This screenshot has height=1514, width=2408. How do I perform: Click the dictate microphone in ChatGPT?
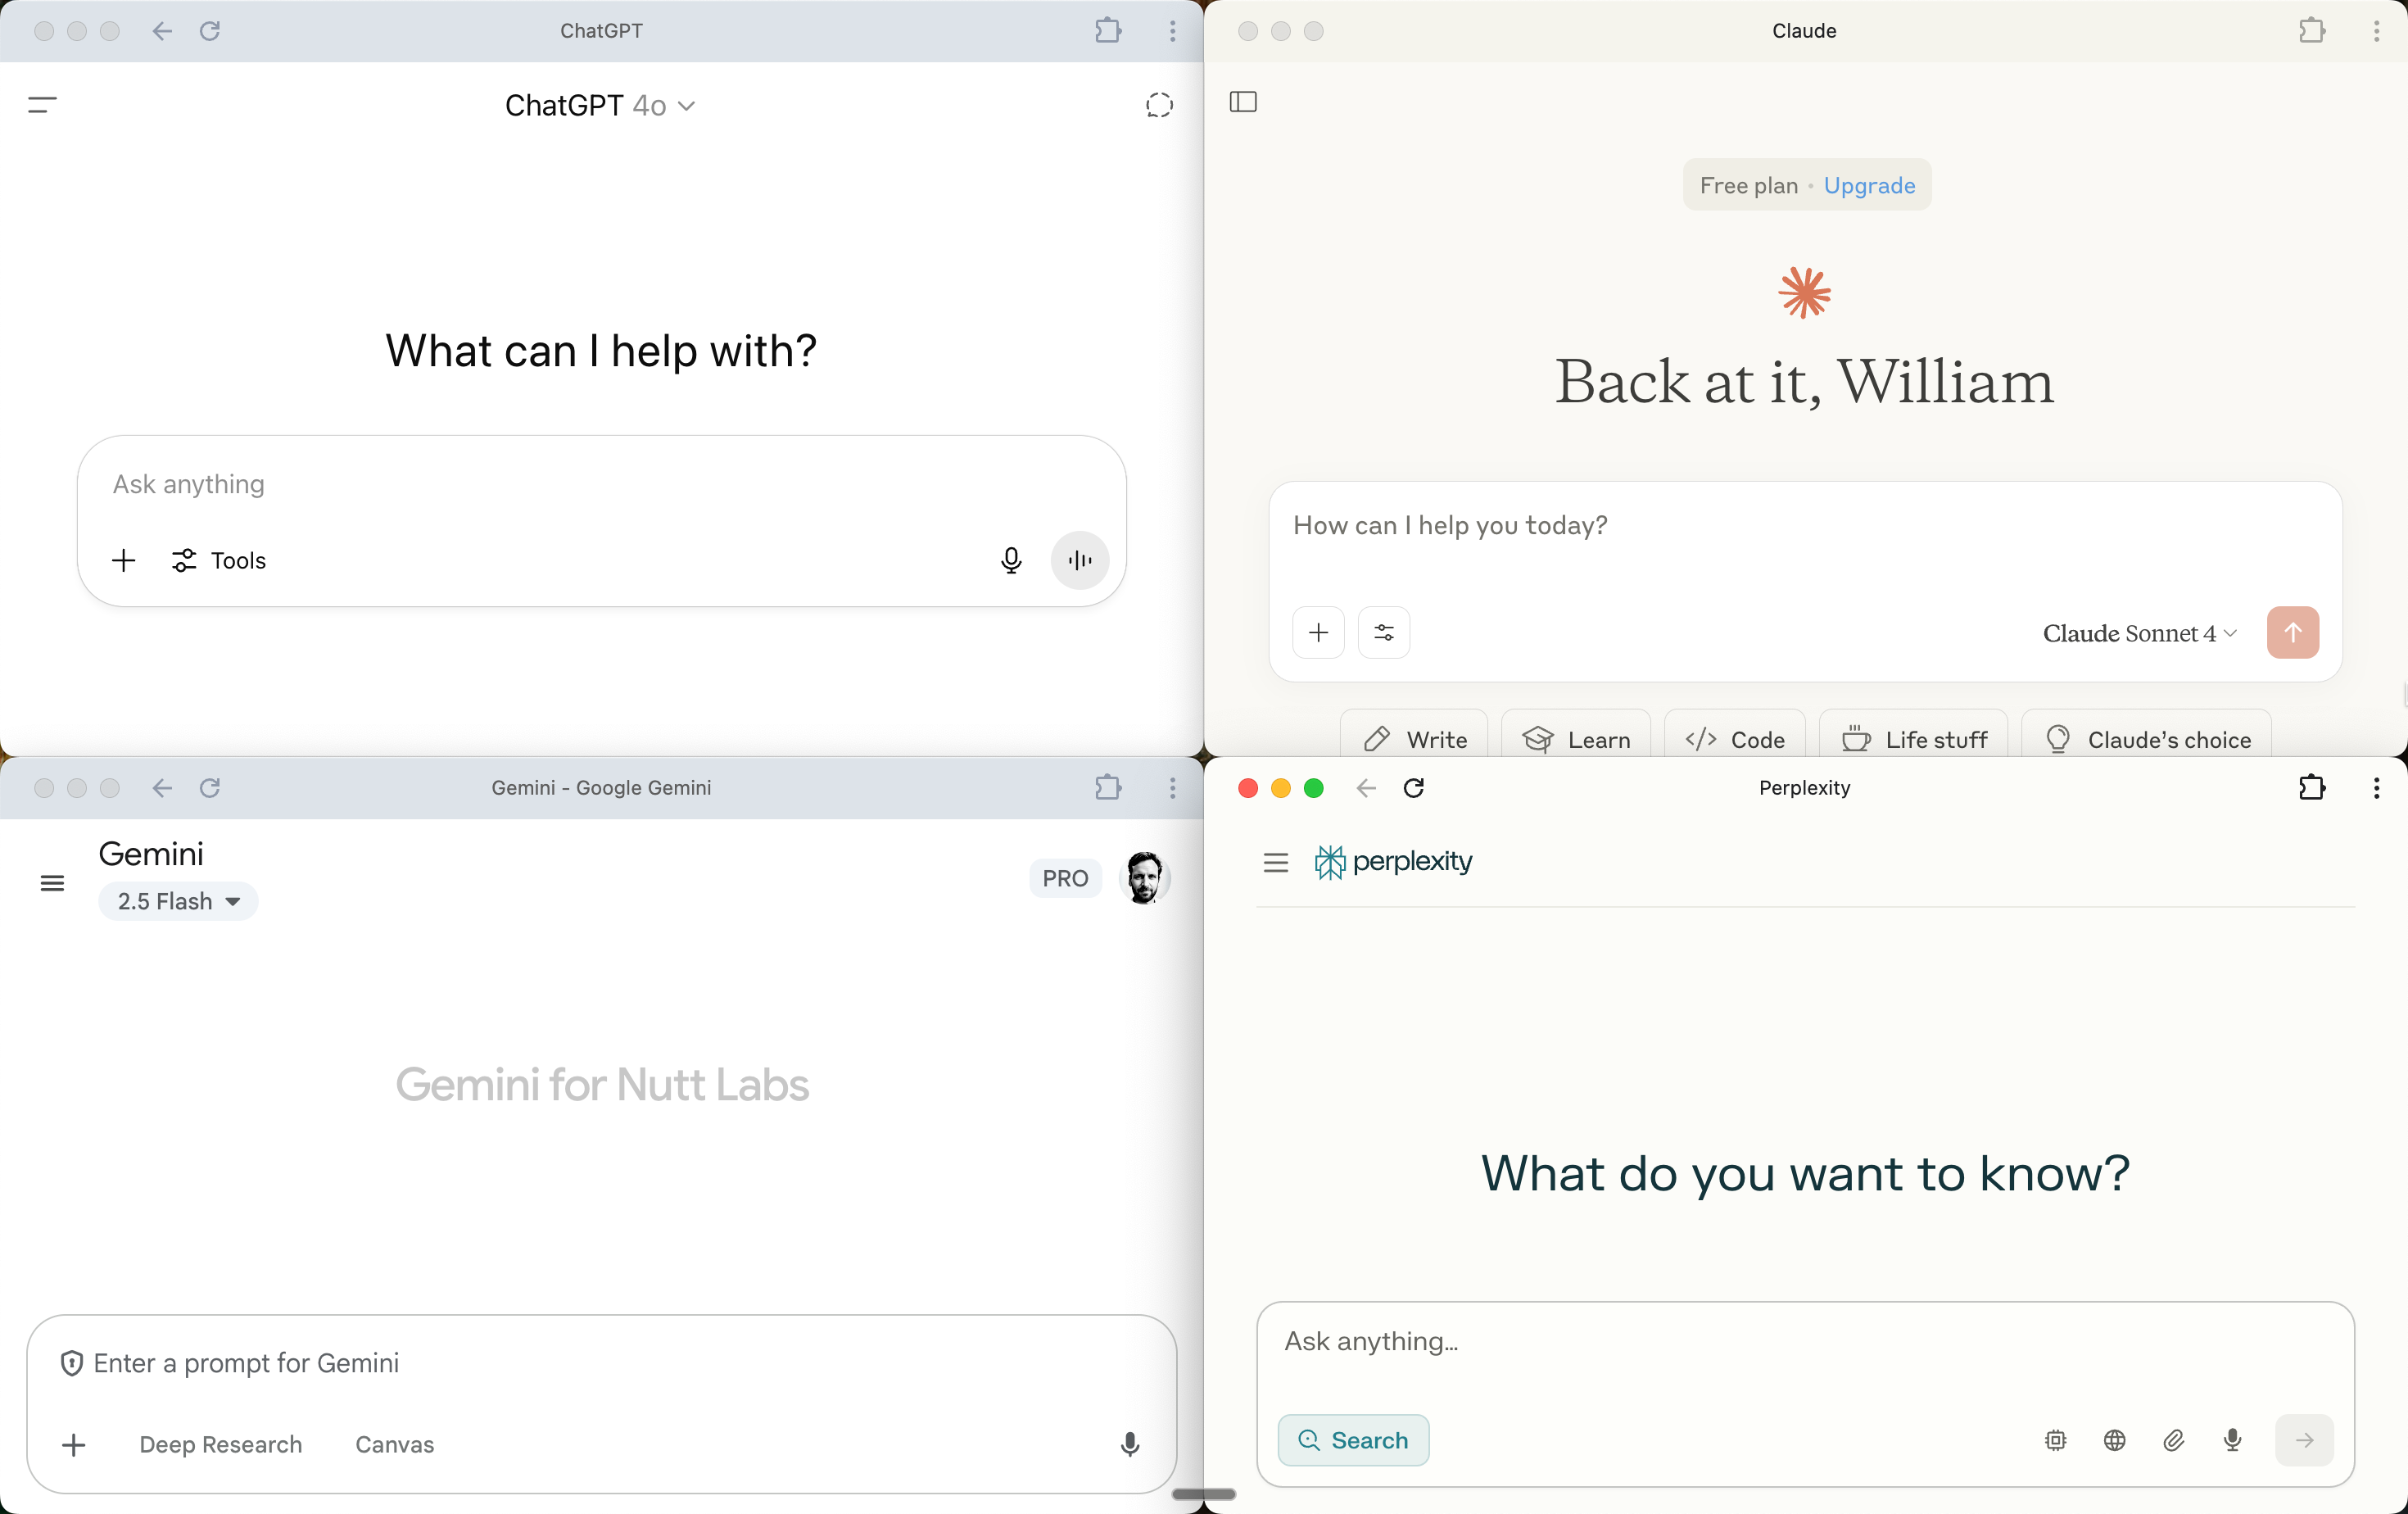1011,560
